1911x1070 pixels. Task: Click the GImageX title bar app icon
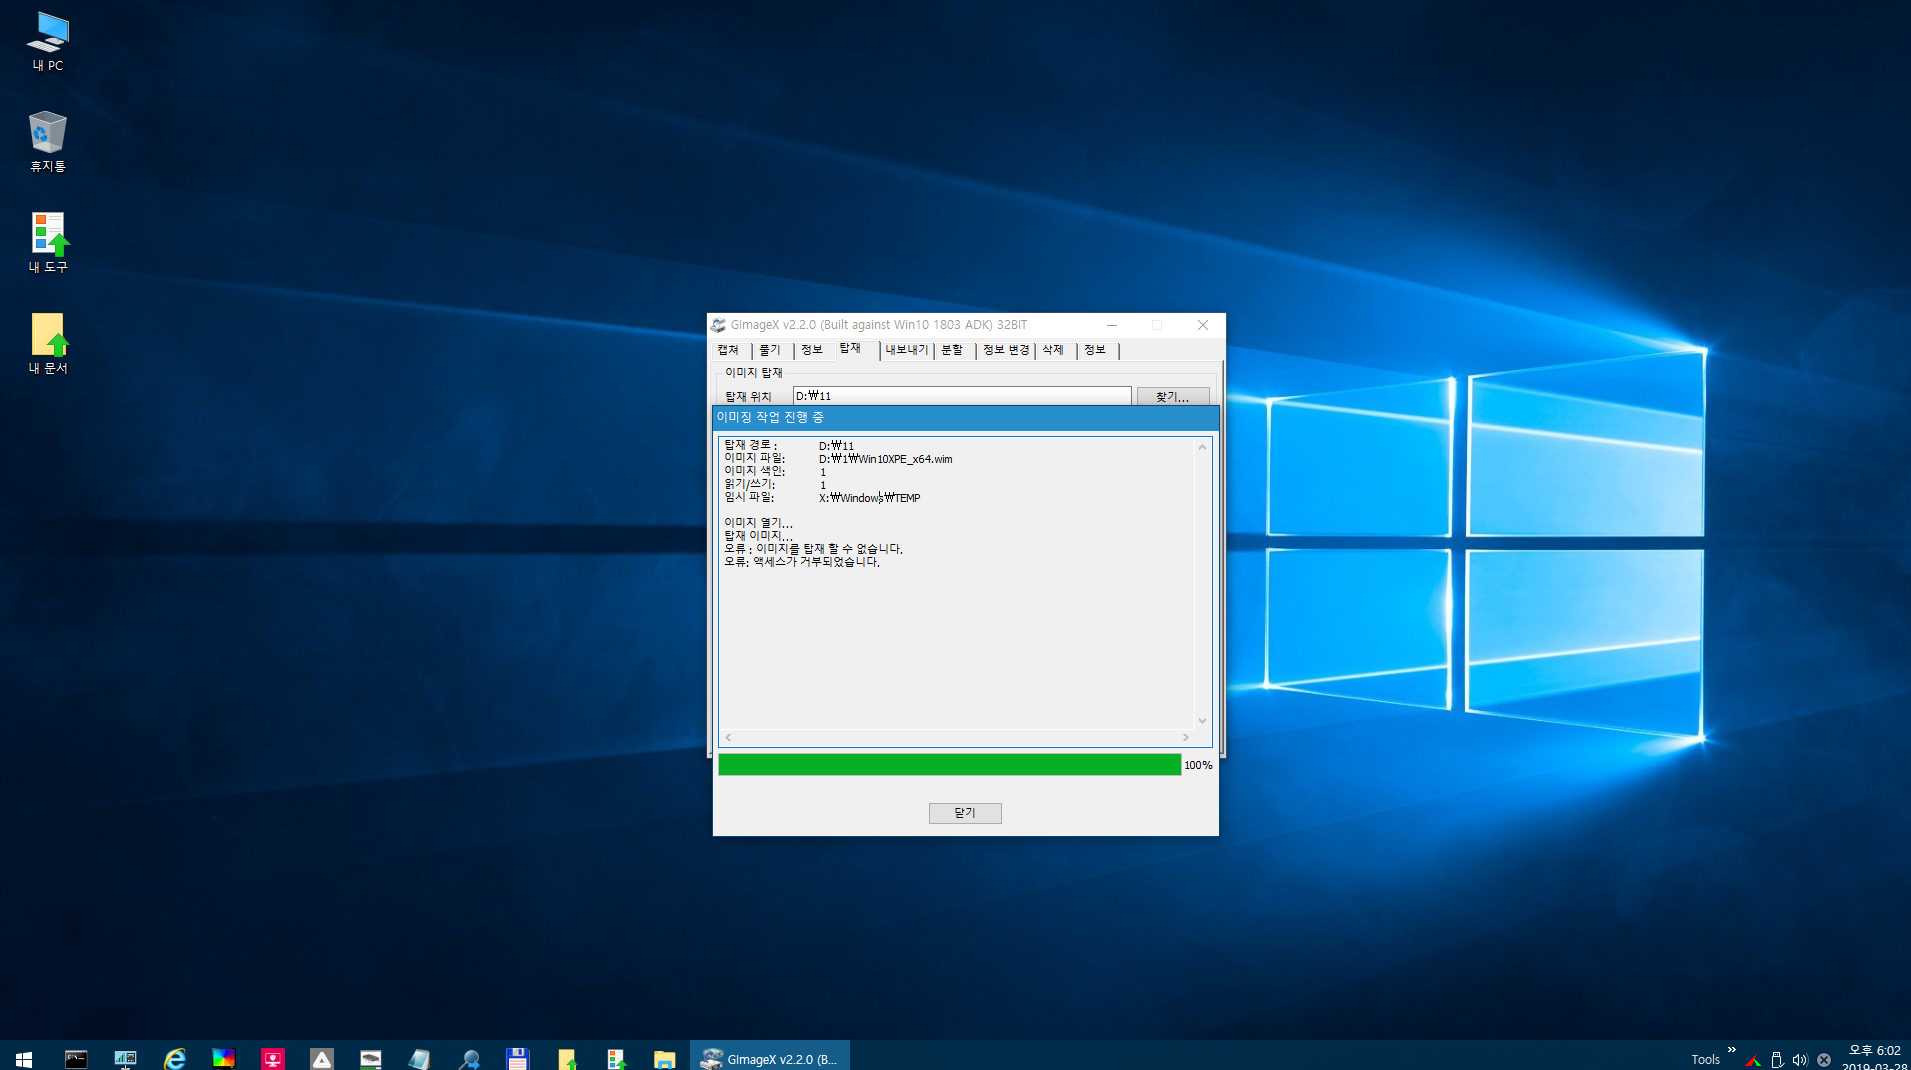[x=718, y=325]
